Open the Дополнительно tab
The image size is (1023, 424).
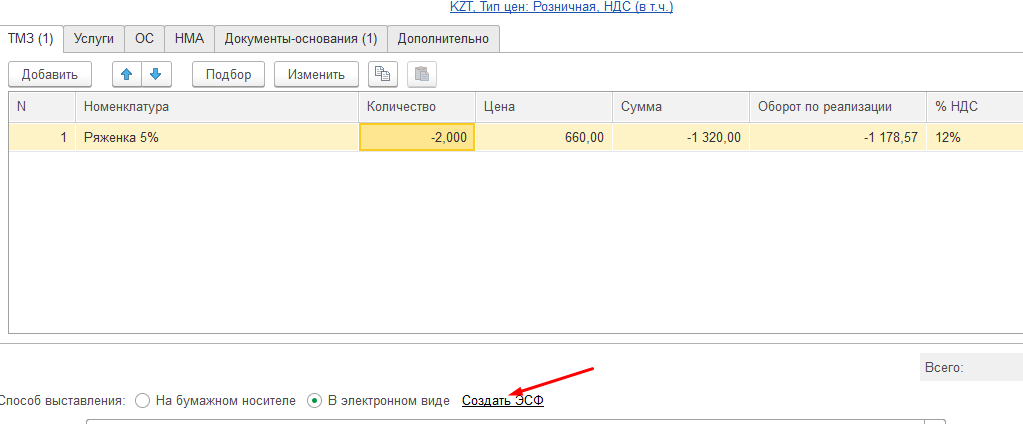click(x=443, y=38)
